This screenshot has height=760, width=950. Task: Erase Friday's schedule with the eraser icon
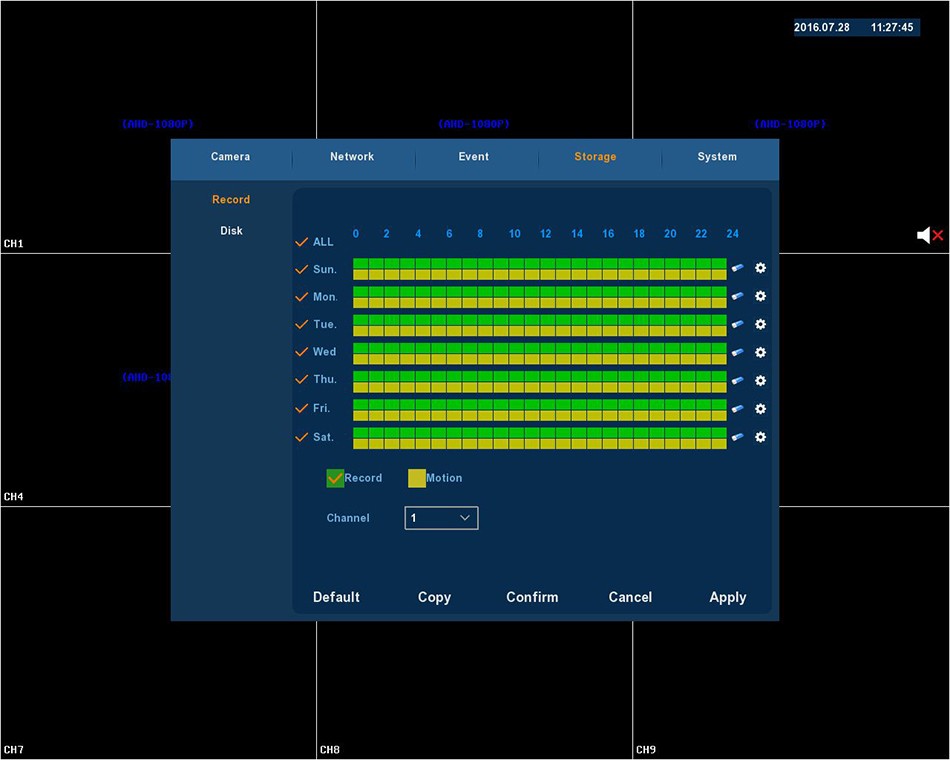pyautogui.click(x=737, y=409)
